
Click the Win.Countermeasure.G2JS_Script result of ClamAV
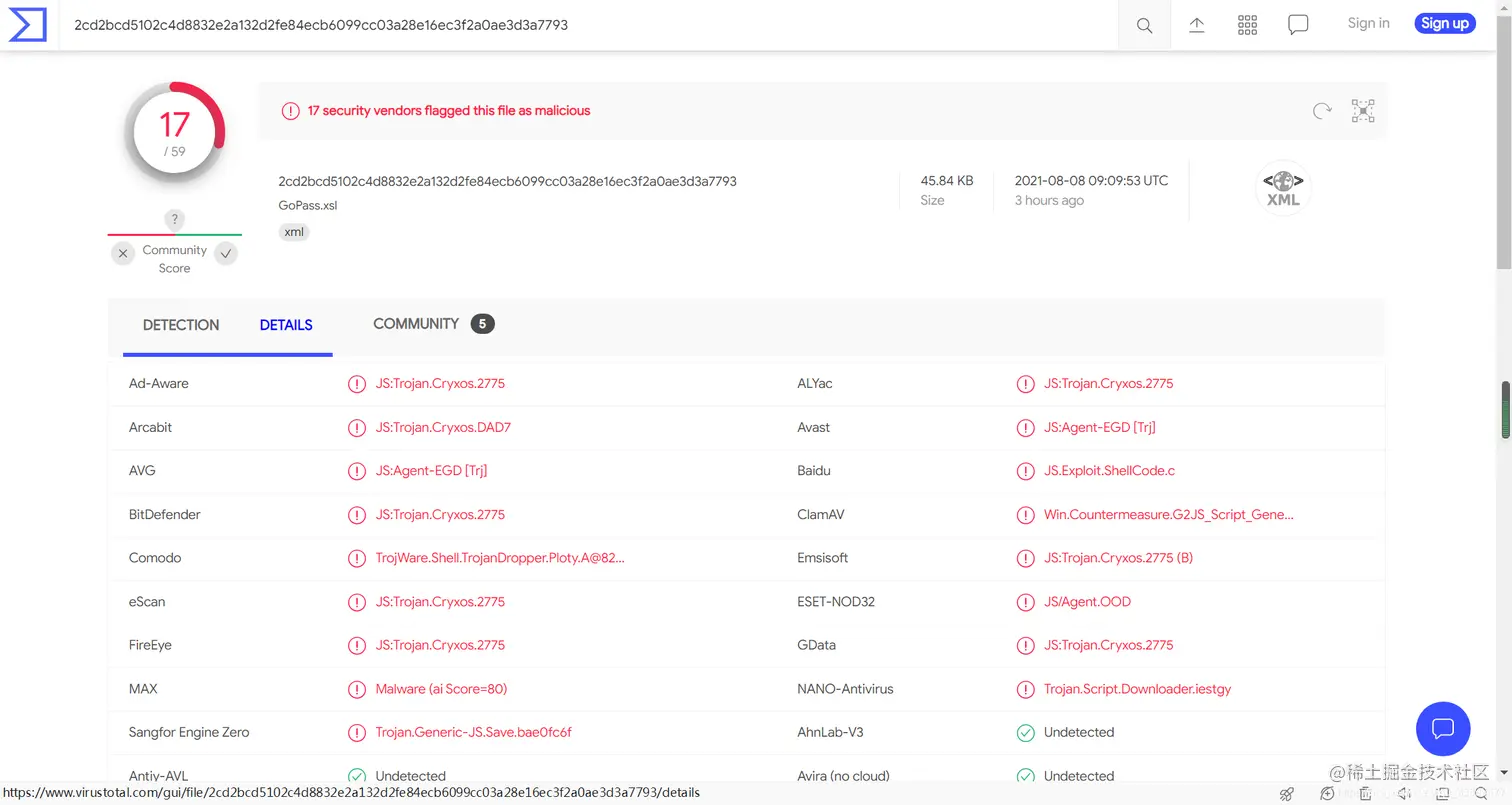[1169, 515]
